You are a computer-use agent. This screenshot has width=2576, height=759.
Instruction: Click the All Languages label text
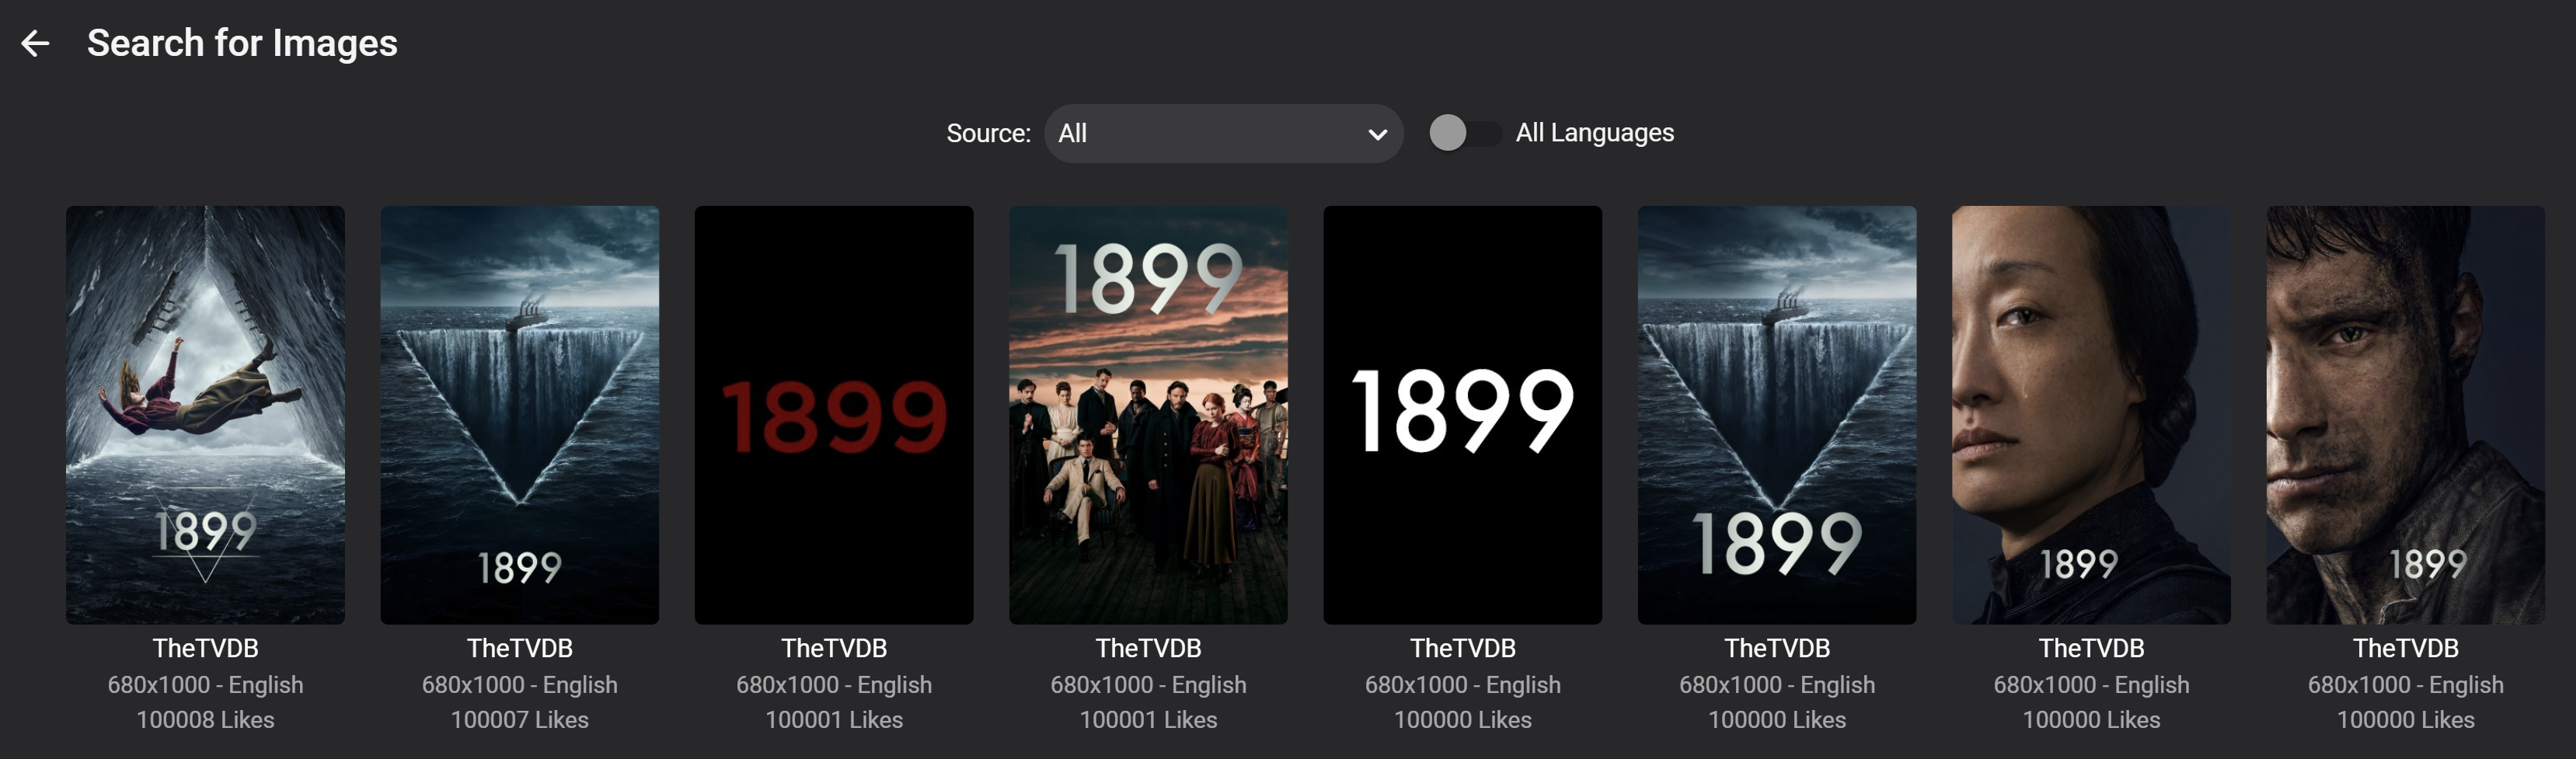tap(1594, 133)
